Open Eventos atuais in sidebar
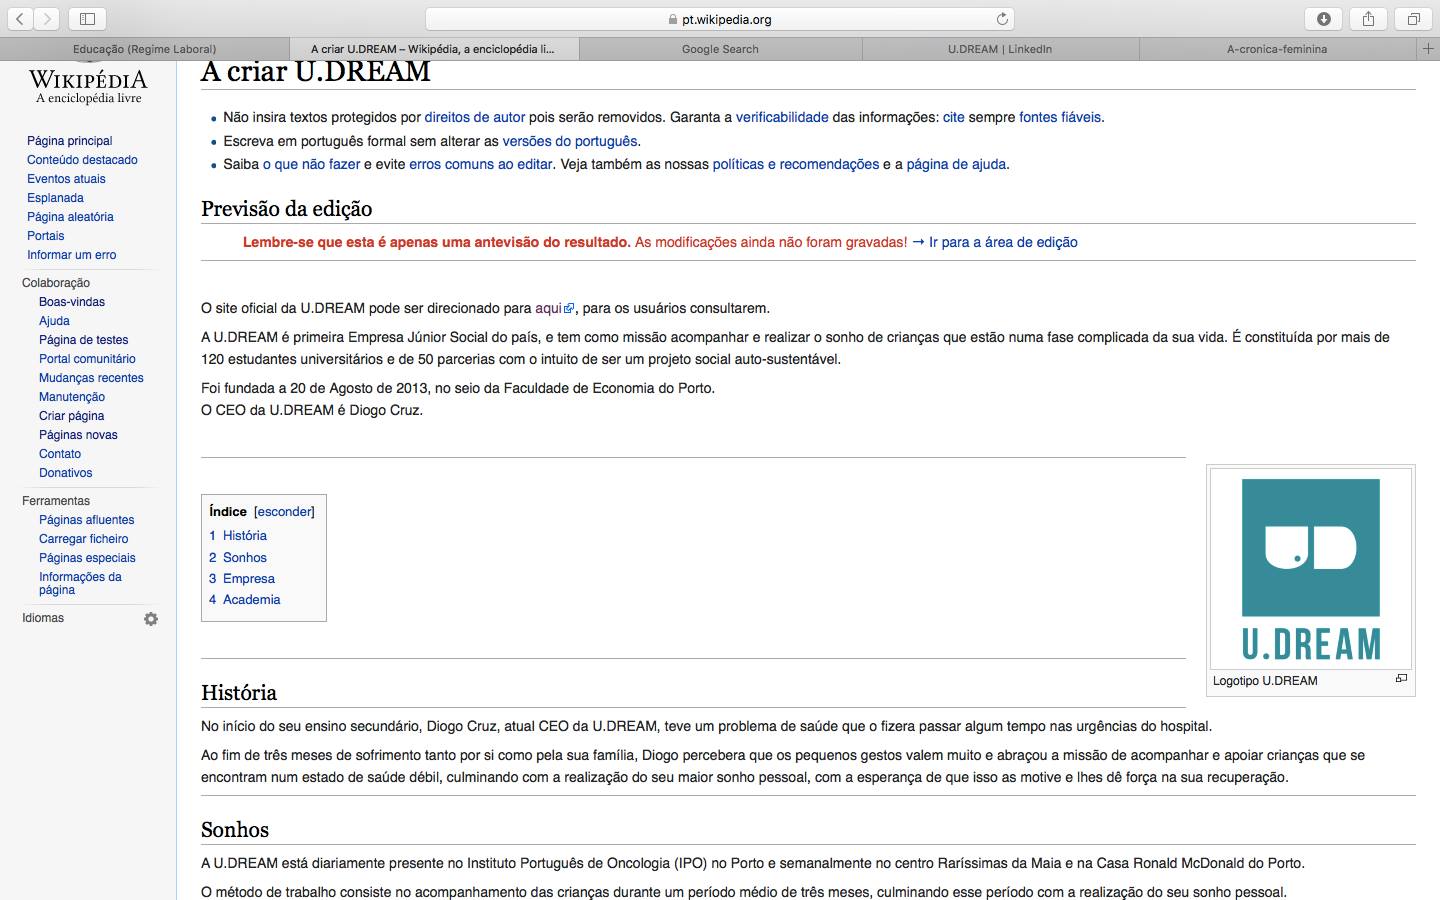Image resolution: width=1440 pixels, height=900 pixels. pos(66,179)
